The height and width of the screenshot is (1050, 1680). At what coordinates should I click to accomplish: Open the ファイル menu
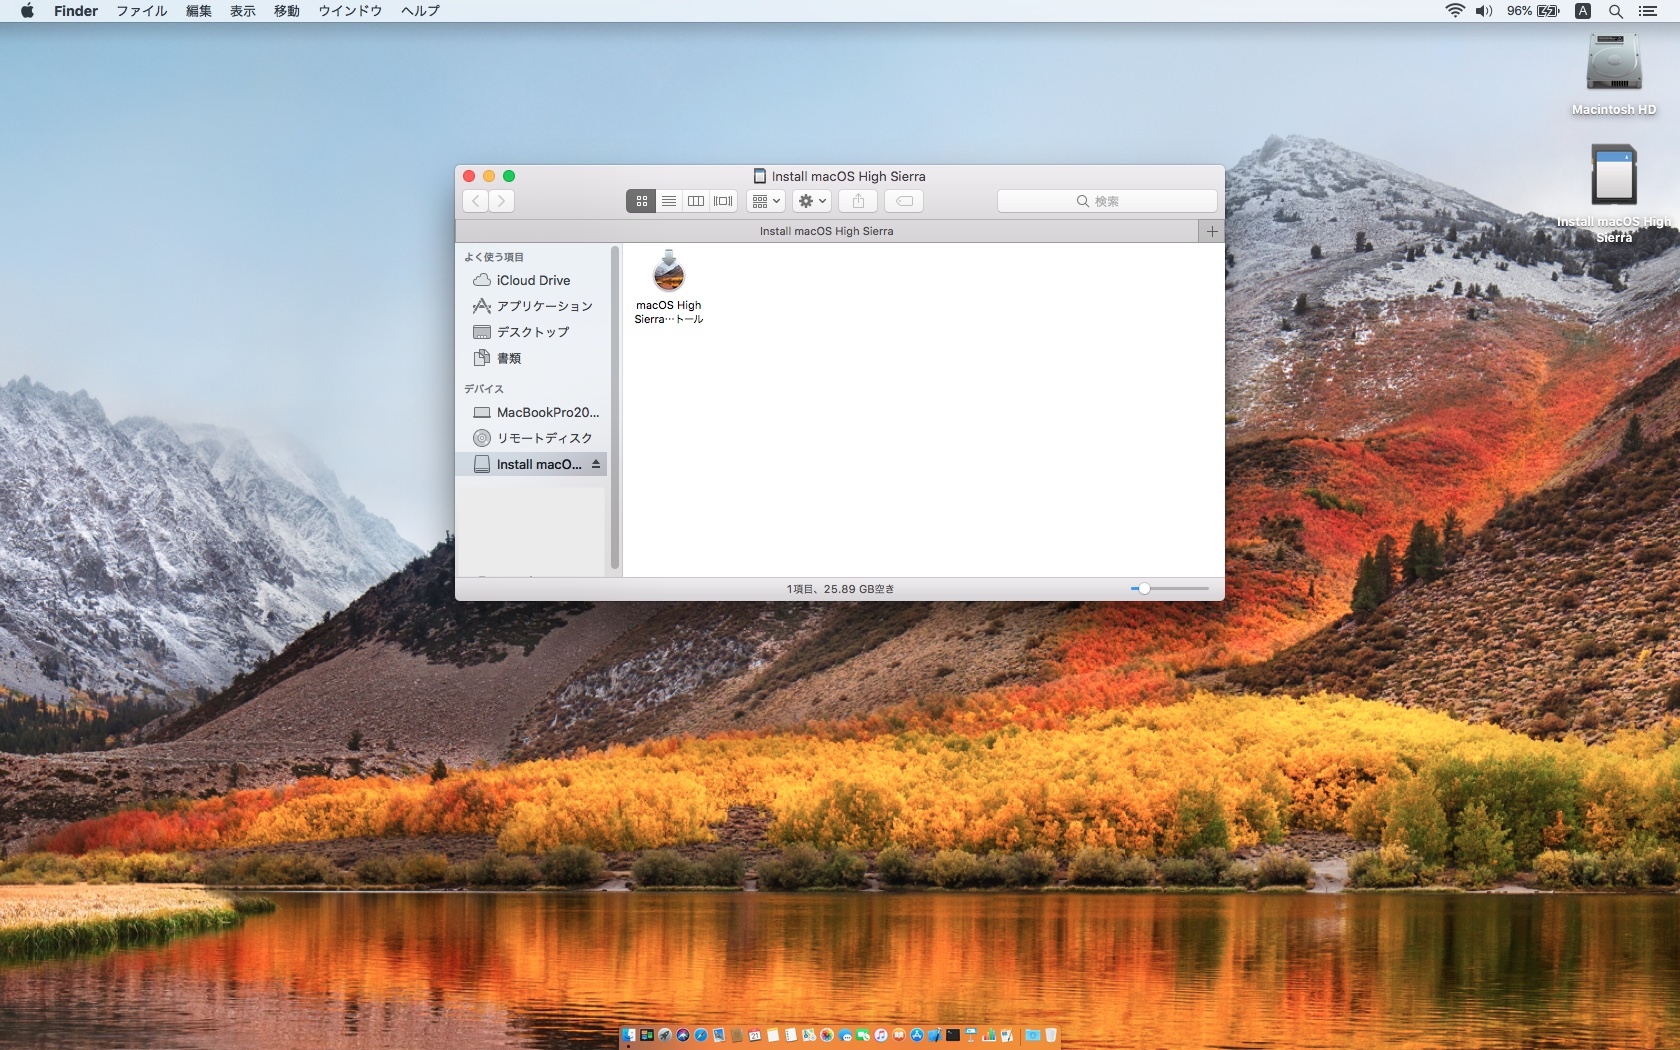(x=142, y=11)
